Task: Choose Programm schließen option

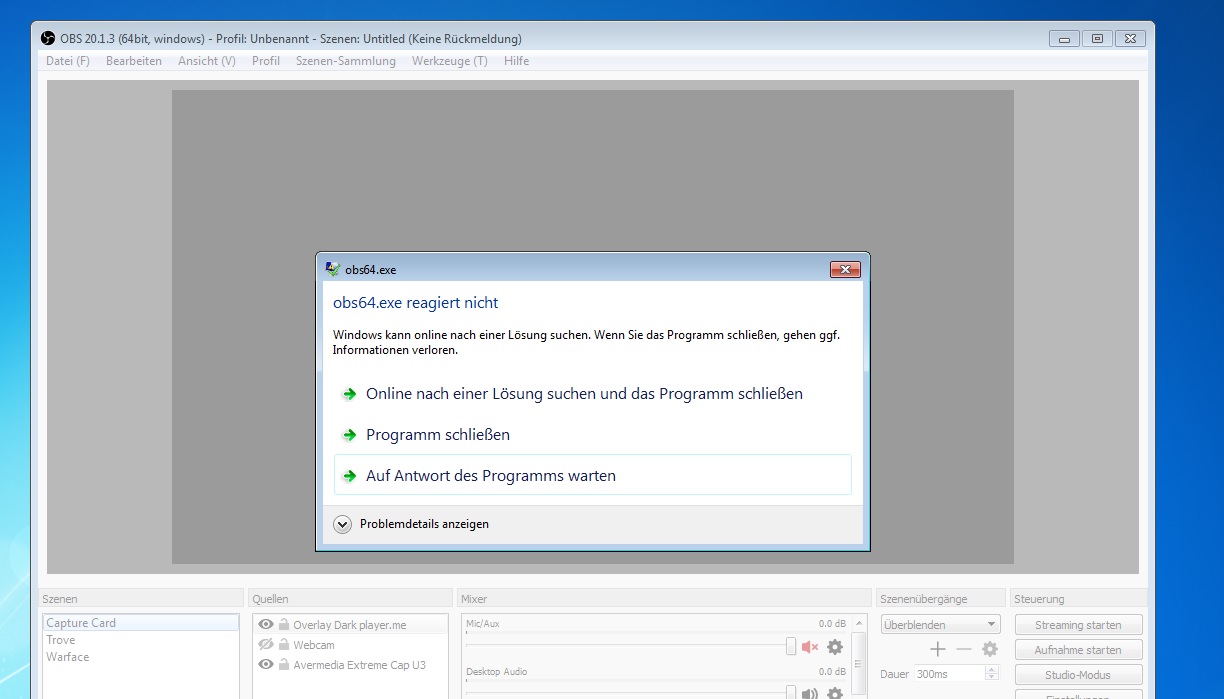Action: click(593, 435)
